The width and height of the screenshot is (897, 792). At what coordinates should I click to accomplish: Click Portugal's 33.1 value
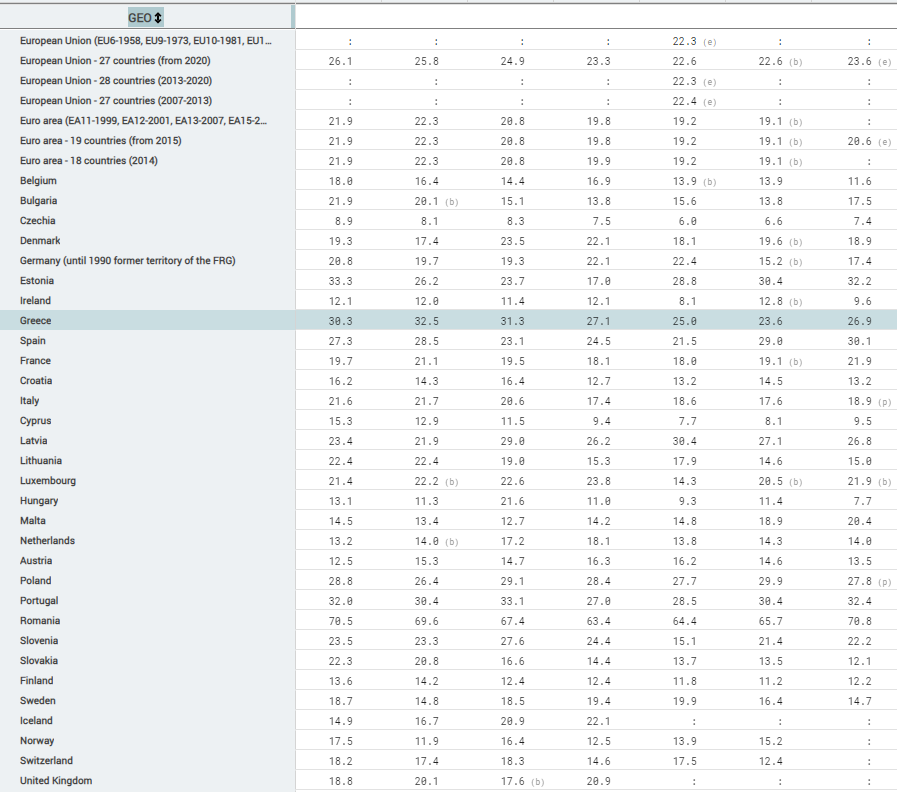(x=513, y=602)
